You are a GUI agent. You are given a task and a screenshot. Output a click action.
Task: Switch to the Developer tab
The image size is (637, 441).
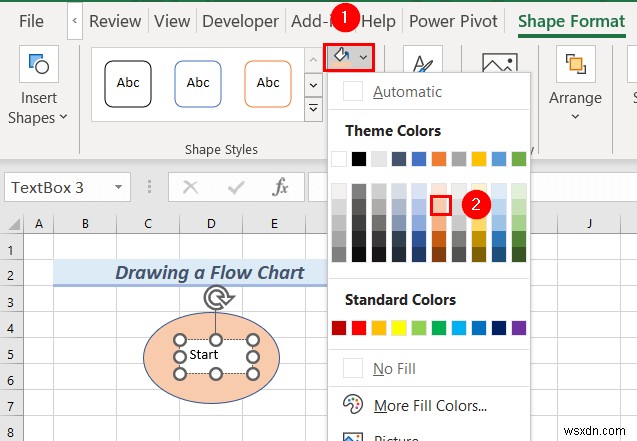click(240, 21)
